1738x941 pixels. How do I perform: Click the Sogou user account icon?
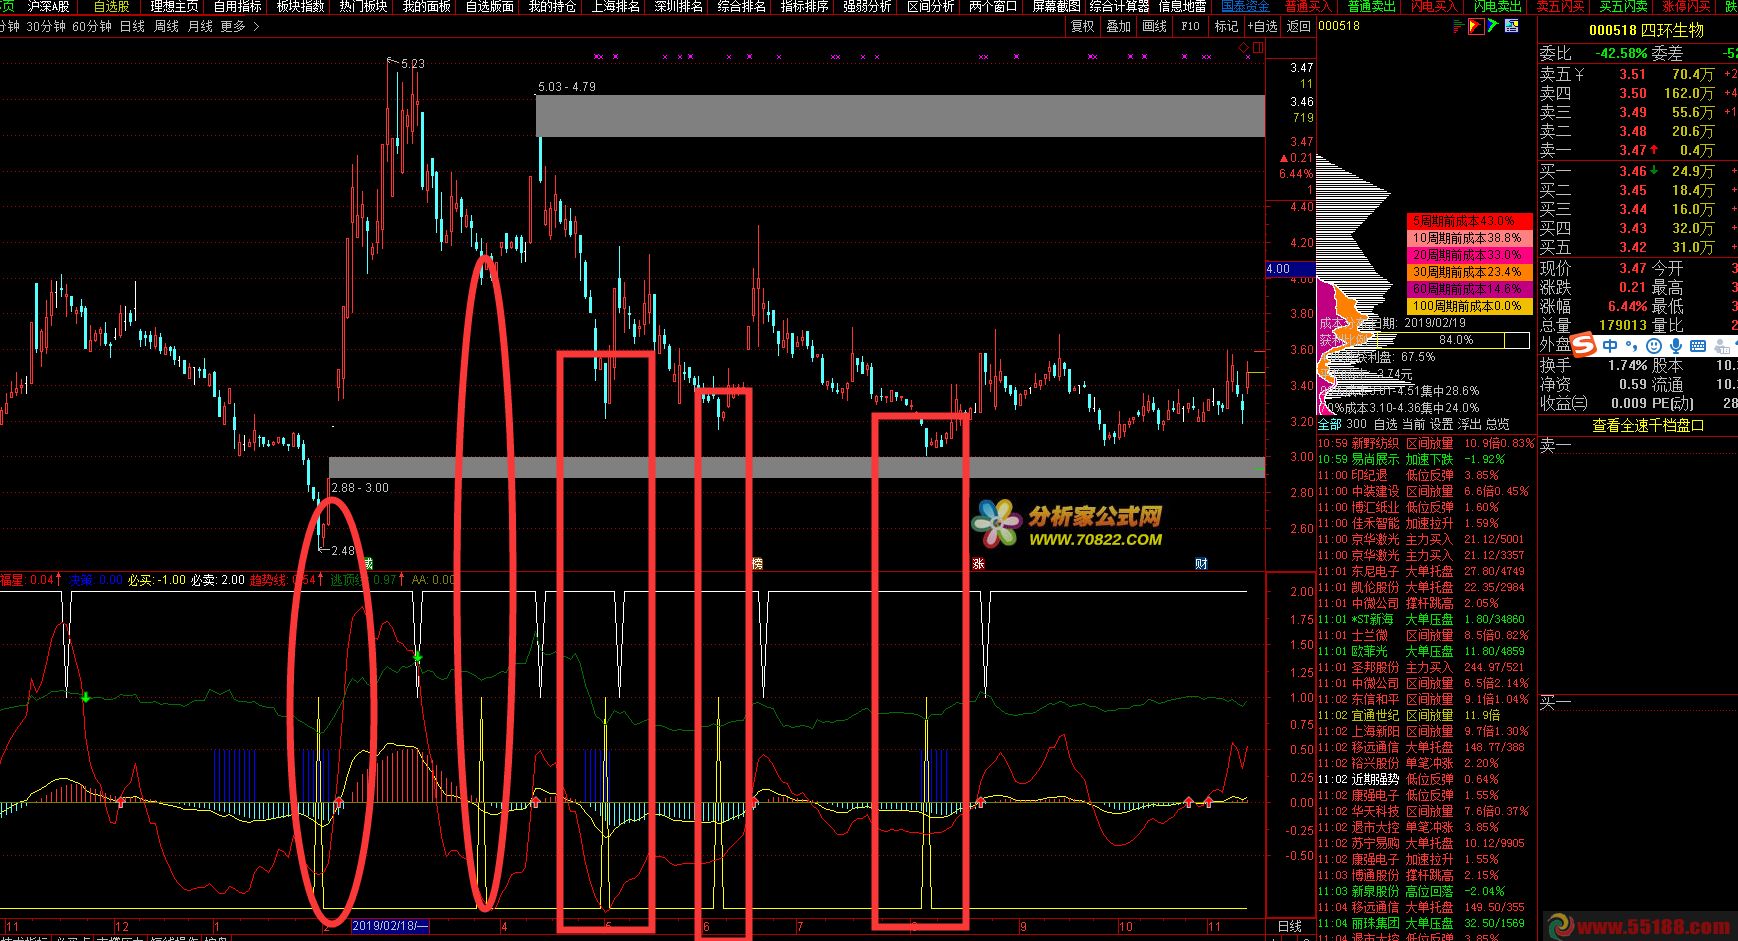pyautogui.click(x=1723, y=346)
